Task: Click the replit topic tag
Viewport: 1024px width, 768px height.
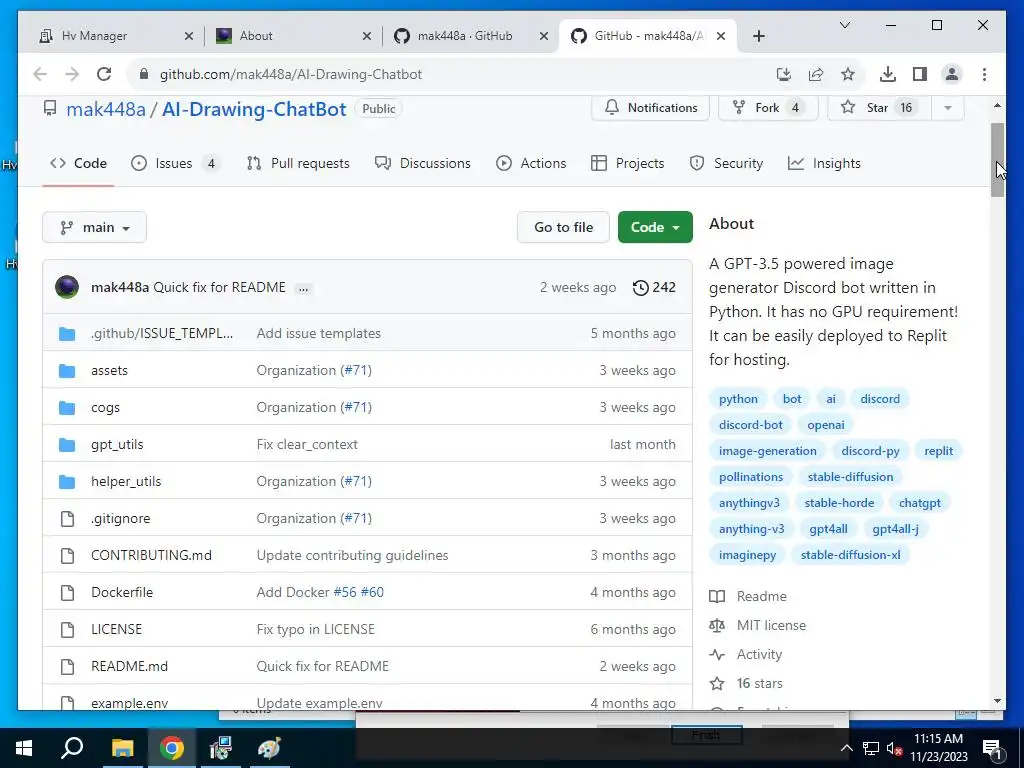Action: coord(938,451)
